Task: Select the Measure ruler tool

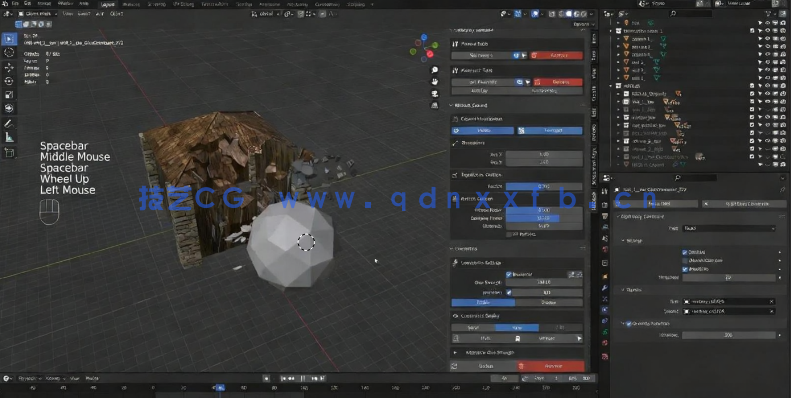Action: click(9, 137)
